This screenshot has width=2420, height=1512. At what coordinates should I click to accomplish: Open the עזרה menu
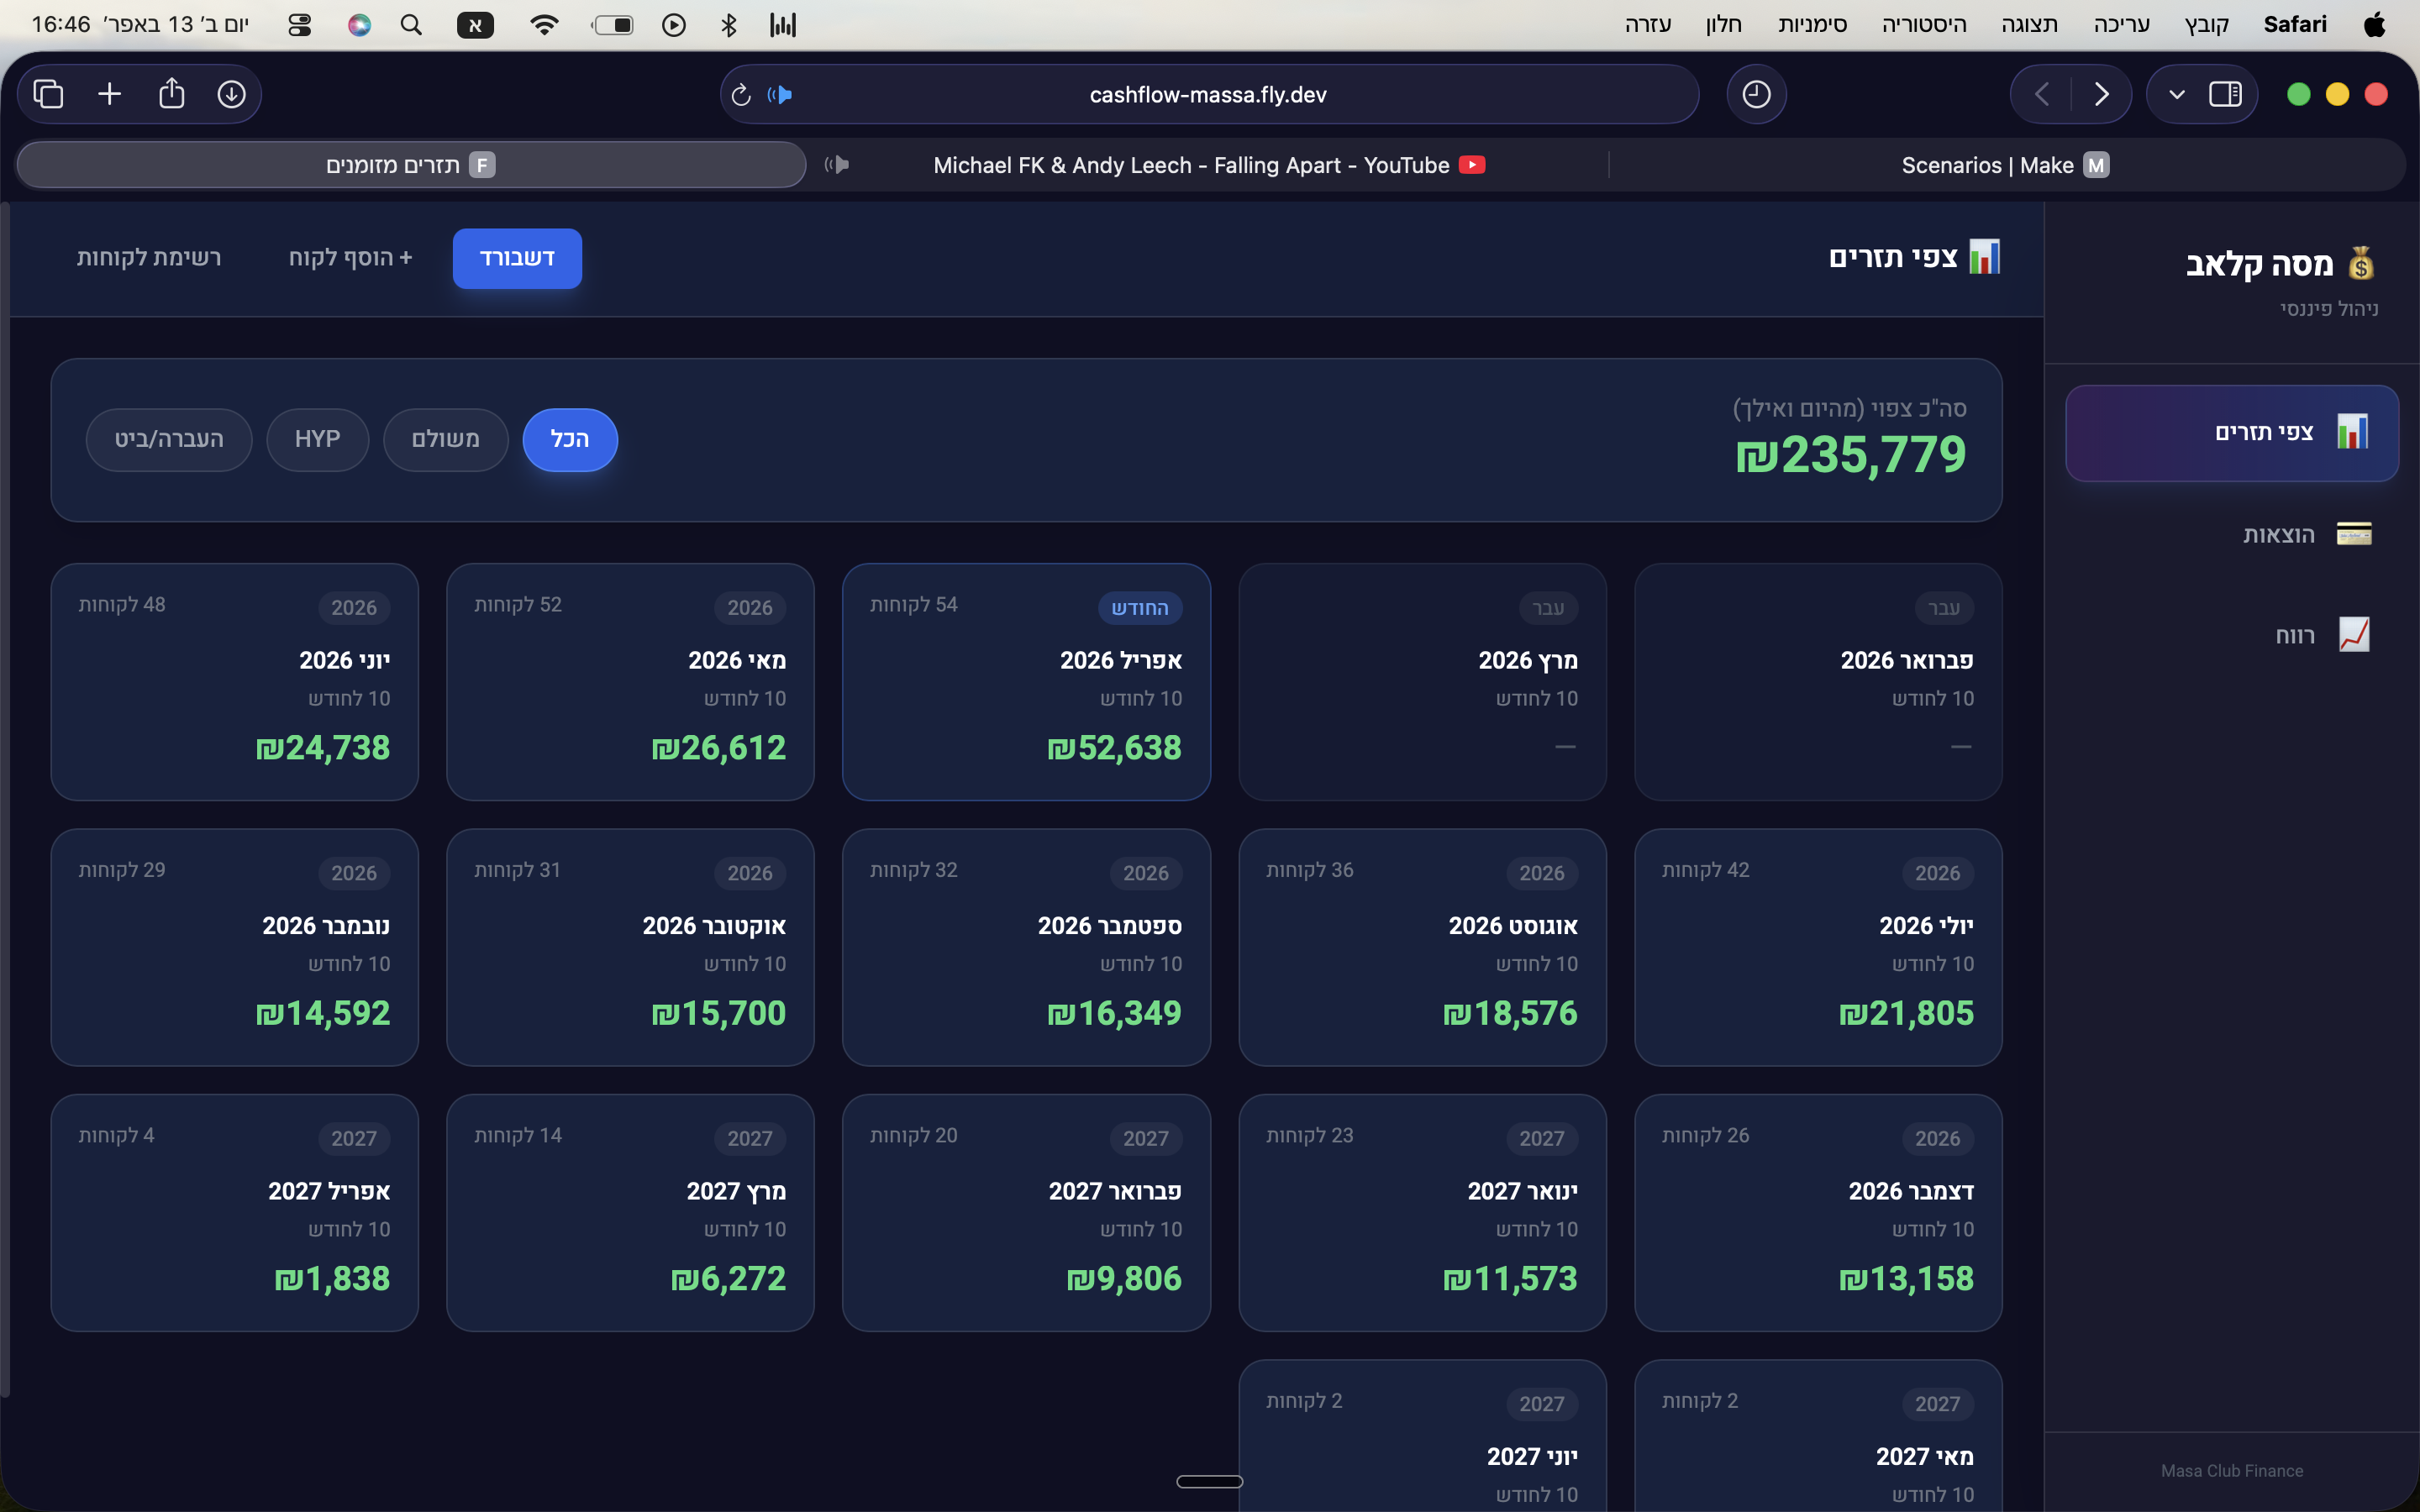(1648, 24)
